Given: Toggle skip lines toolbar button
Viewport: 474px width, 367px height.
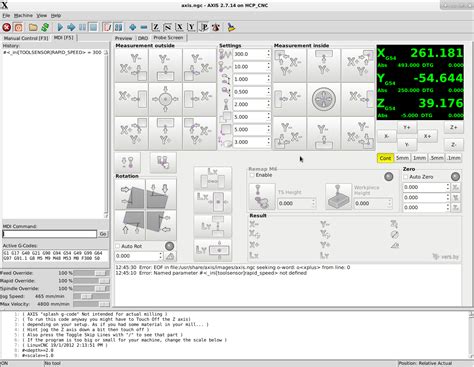Looking at the screenshot, I should [107, 27].
